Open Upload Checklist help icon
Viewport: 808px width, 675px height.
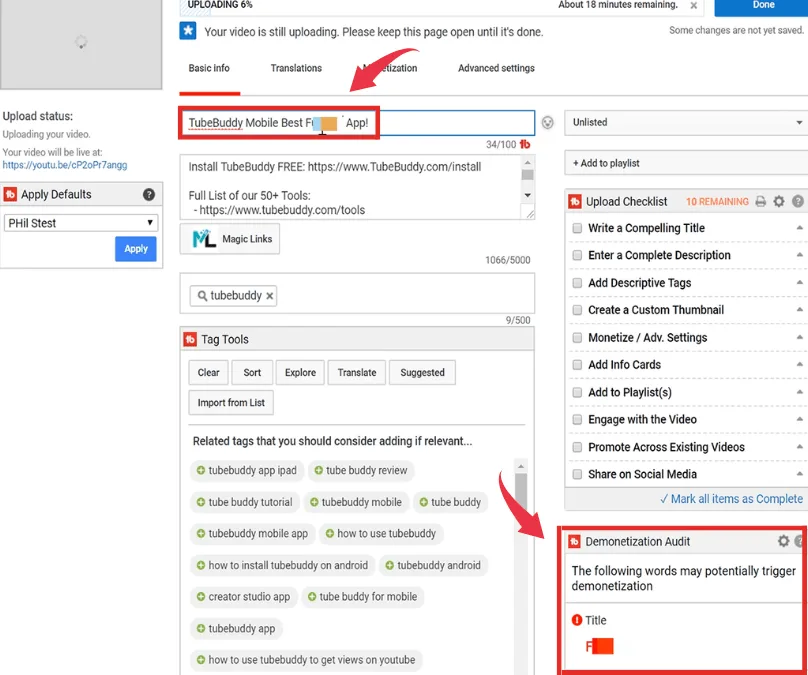coord(798,201)
